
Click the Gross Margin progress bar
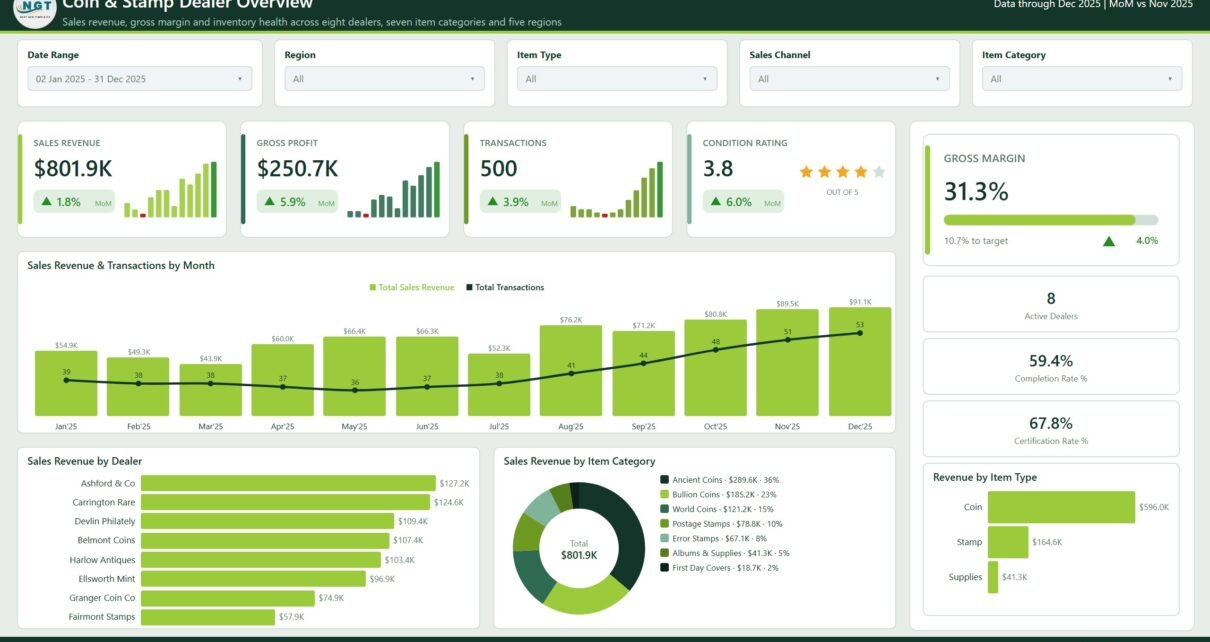(1051, 220)
